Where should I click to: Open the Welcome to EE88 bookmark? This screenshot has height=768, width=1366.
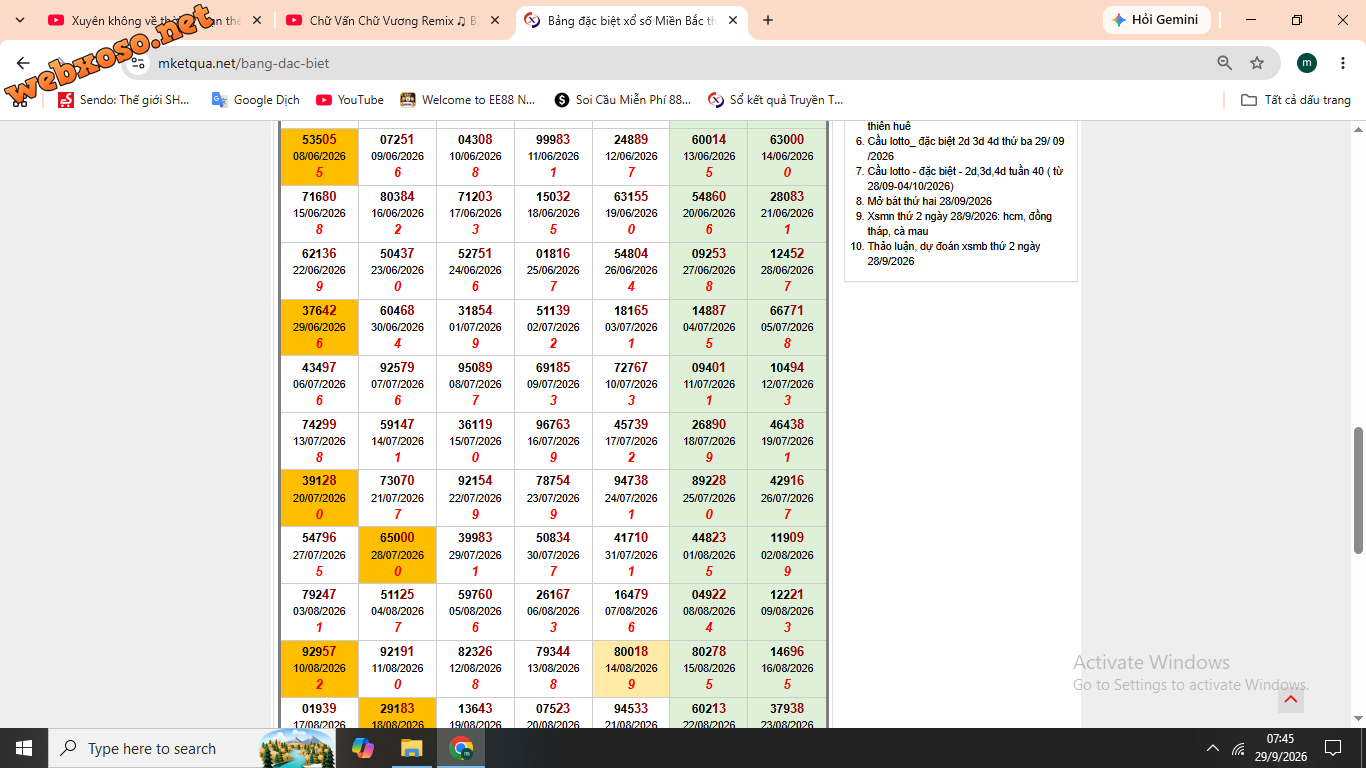pyautogui.click(x=468, y=100)
